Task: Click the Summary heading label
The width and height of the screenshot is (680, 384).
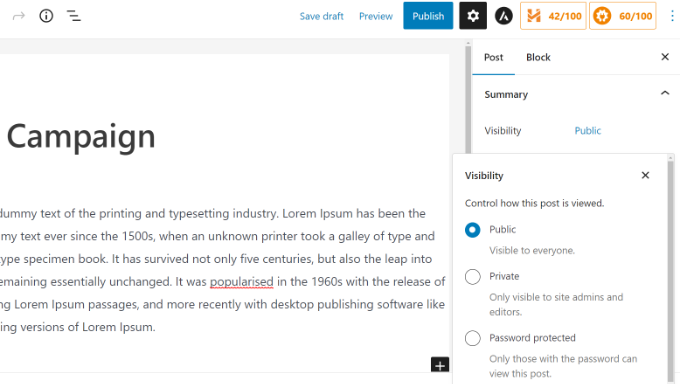Action: [506, 95]
